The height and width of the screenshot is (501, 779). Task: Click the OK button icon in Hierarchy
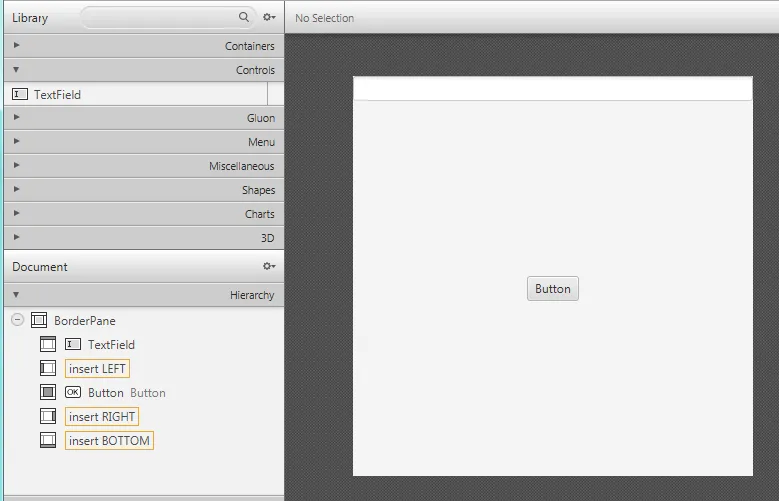73,392
